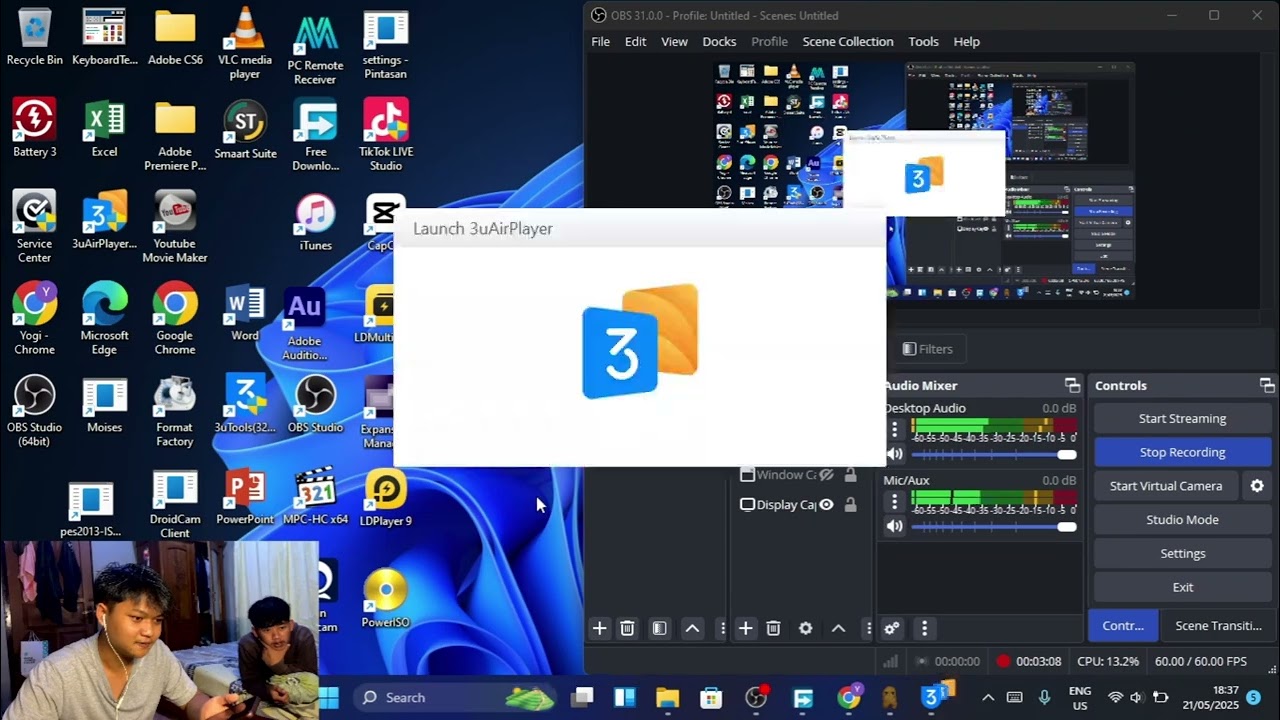The width and height of the screenshot is (1280, 720).
Task: Open Audio Mixer toolbar overflow menu
Action: click(x=924, y=628)
